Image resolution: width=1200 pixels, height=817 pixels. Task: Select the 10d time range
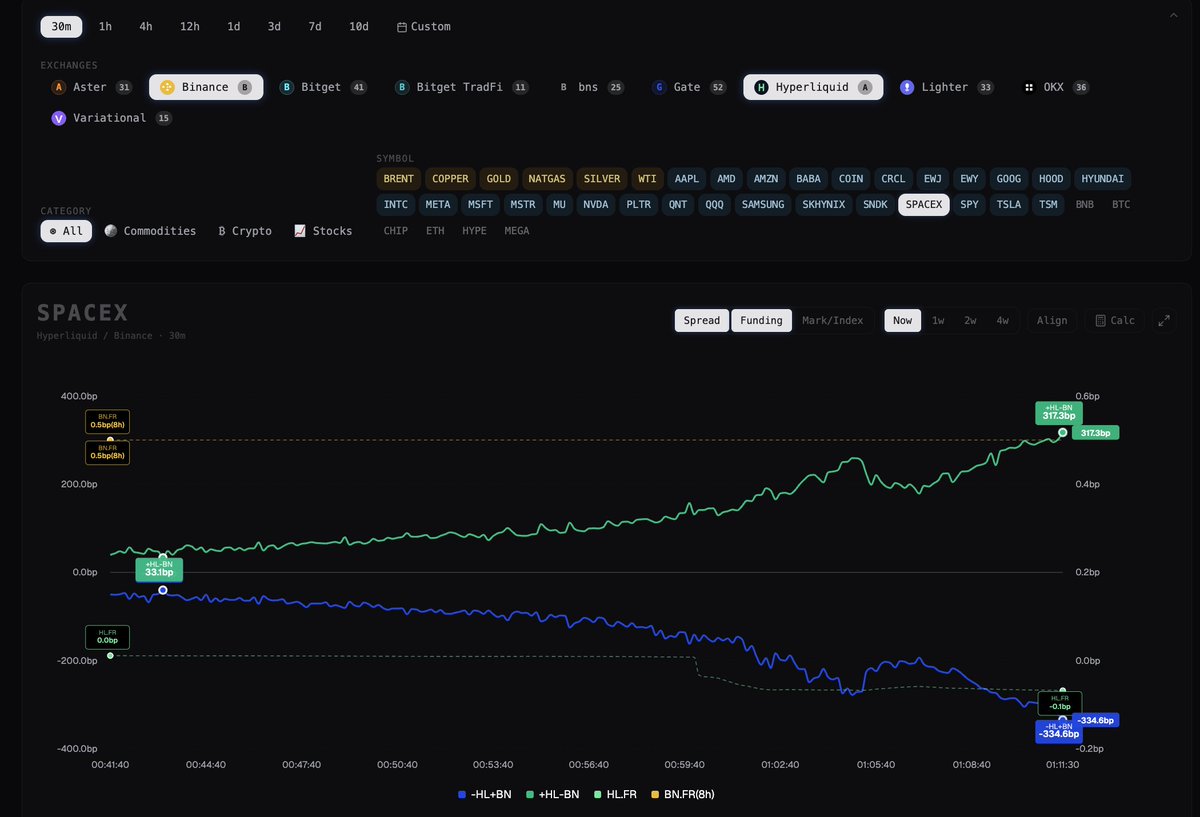coord(359,26)
